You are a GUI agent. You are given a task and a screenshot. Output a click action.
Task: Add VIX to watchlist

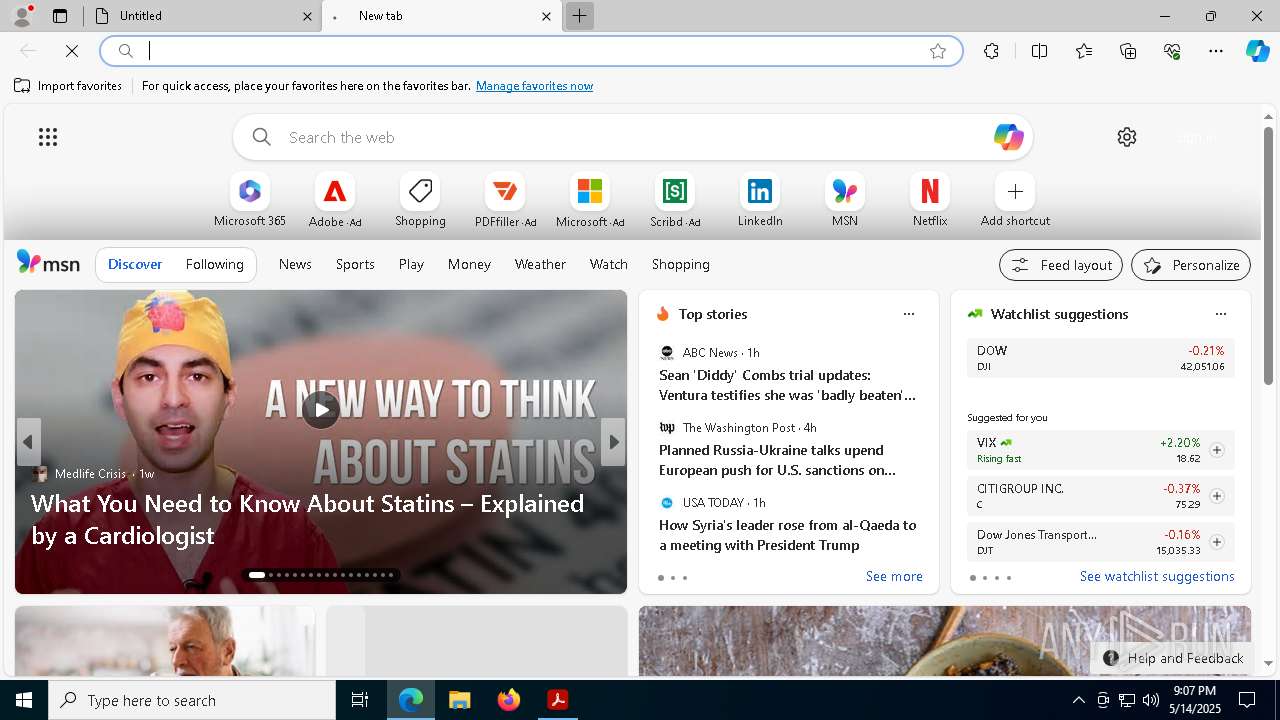pyautogui.click(x=1217, y=450)
